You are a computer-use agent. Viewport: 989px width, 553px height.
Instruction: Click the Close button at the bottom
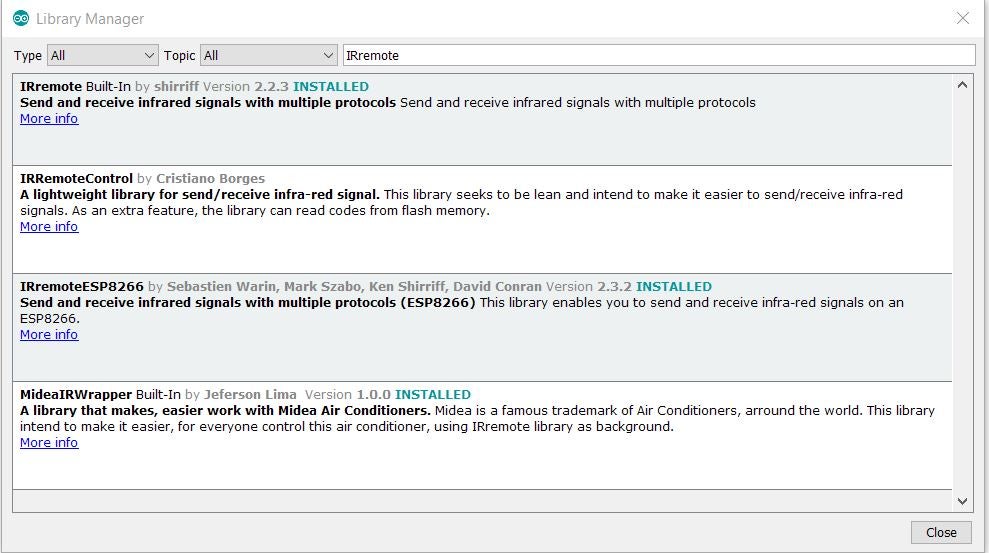tap(940, 532)
